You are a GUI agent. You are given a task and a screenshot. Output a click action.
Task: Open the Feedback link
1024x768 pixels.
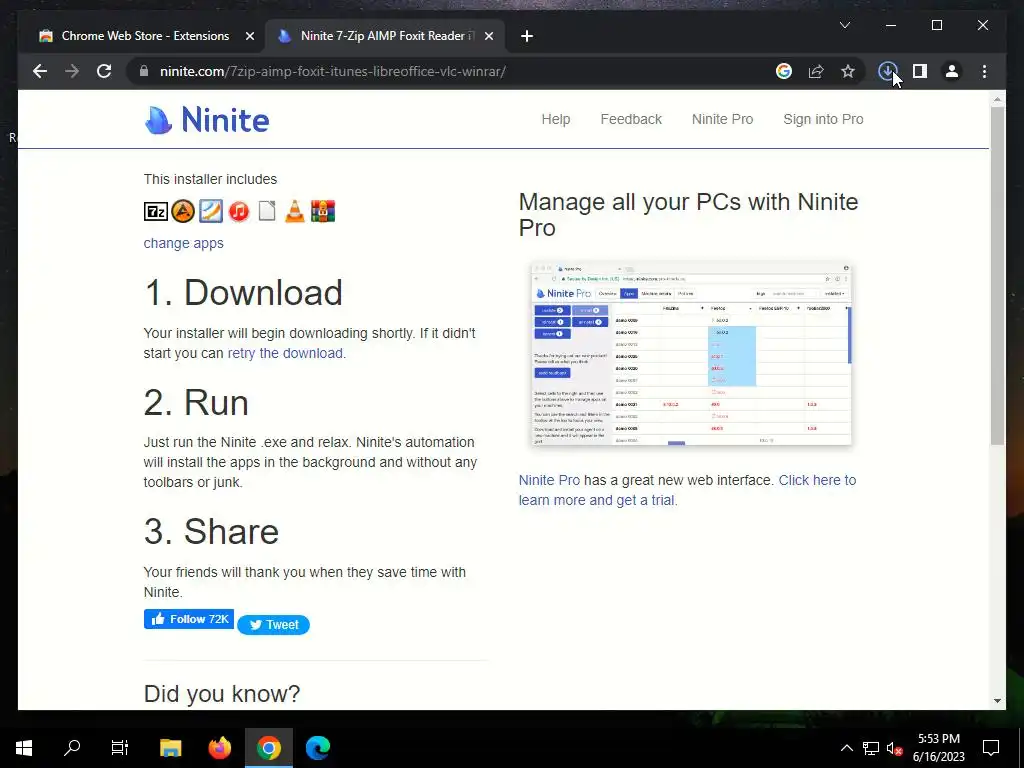click(x=631, y=119)
